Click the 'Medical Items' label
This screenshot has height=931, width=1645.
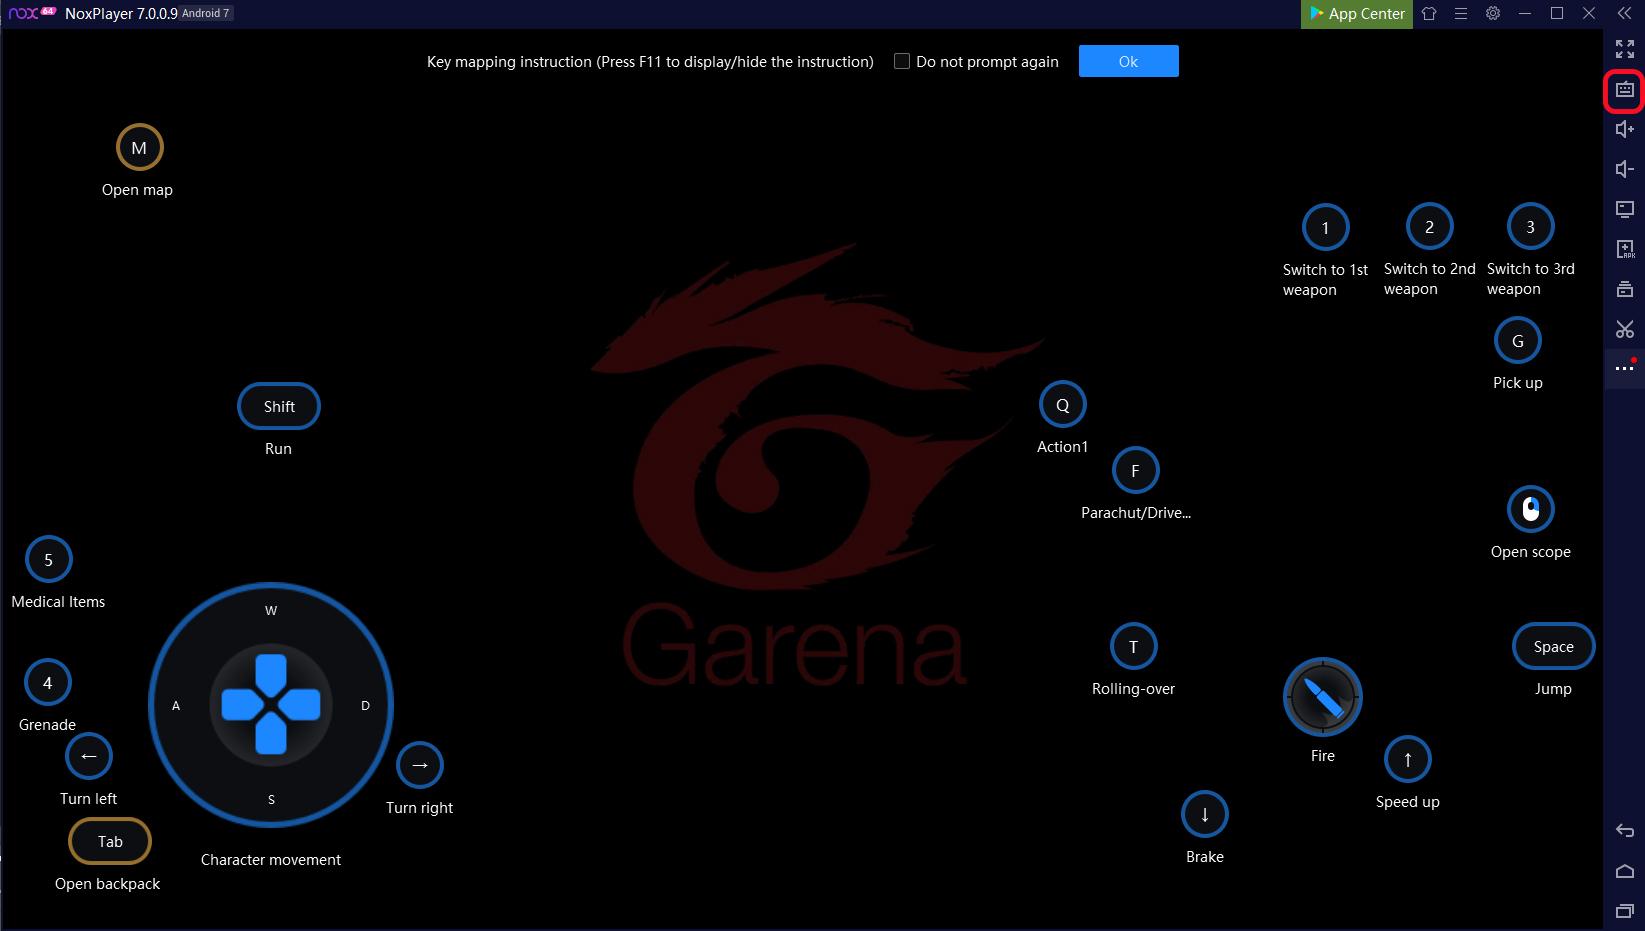point(58,602)
